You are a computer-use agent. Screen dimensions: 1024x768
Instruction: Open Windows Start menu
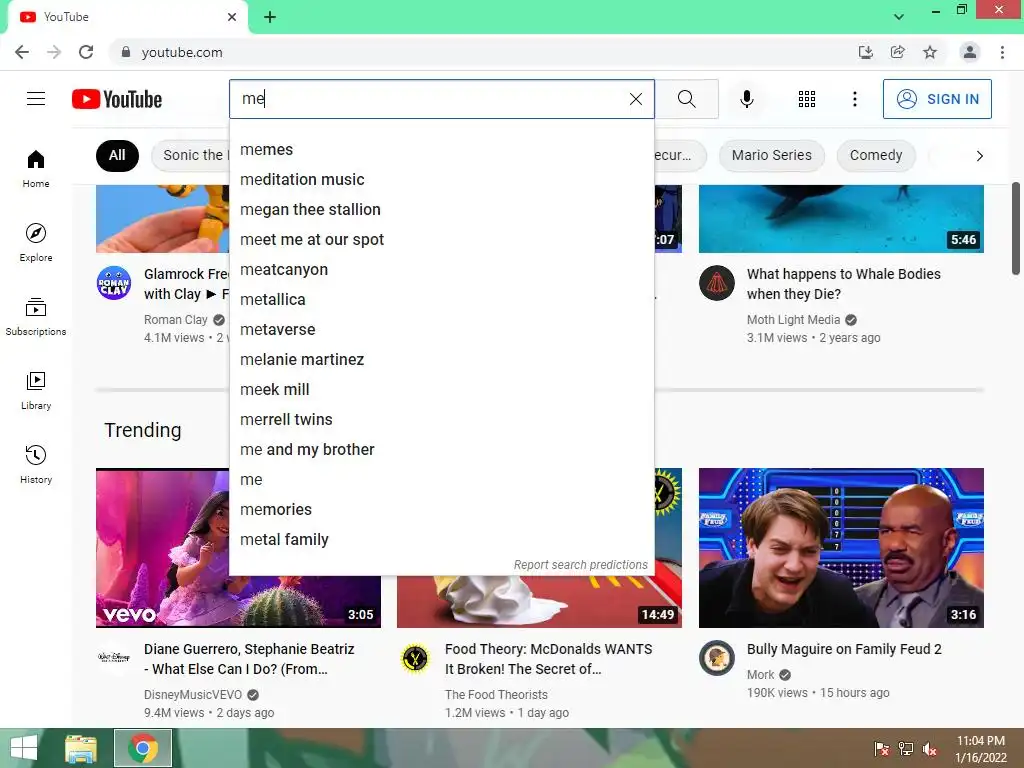[x=24, y=748]
